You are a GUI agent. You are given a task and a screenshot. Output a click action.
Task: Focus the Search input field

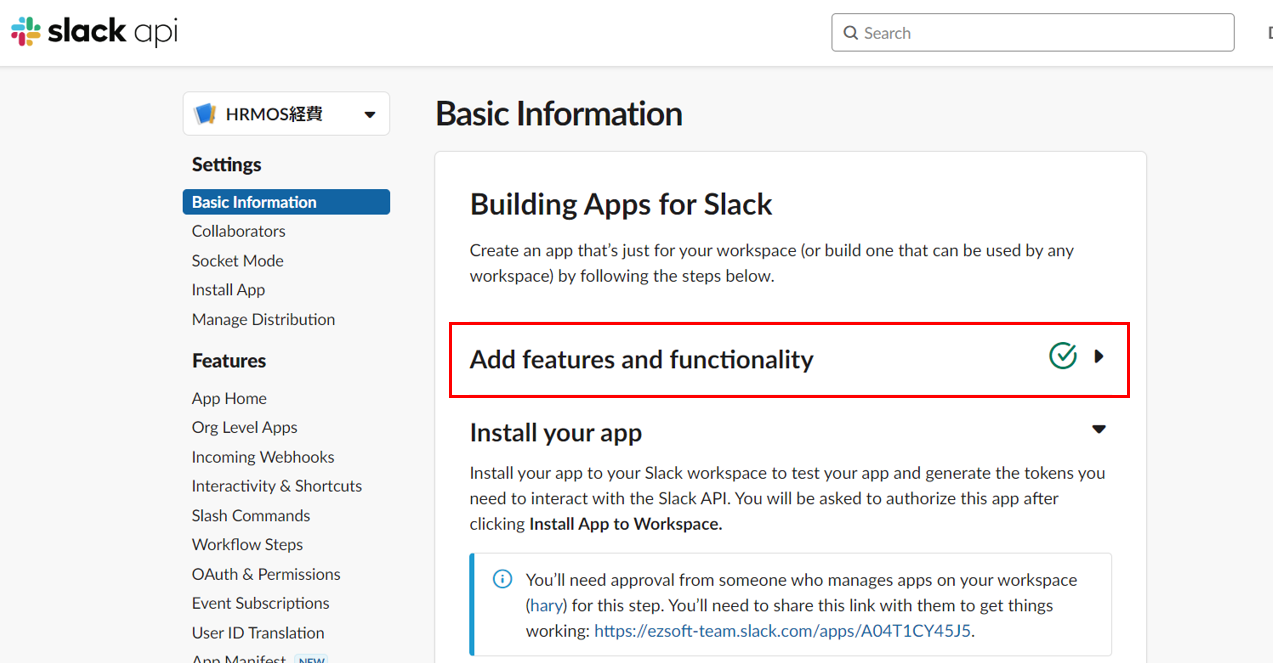[x=1033, y=33]
